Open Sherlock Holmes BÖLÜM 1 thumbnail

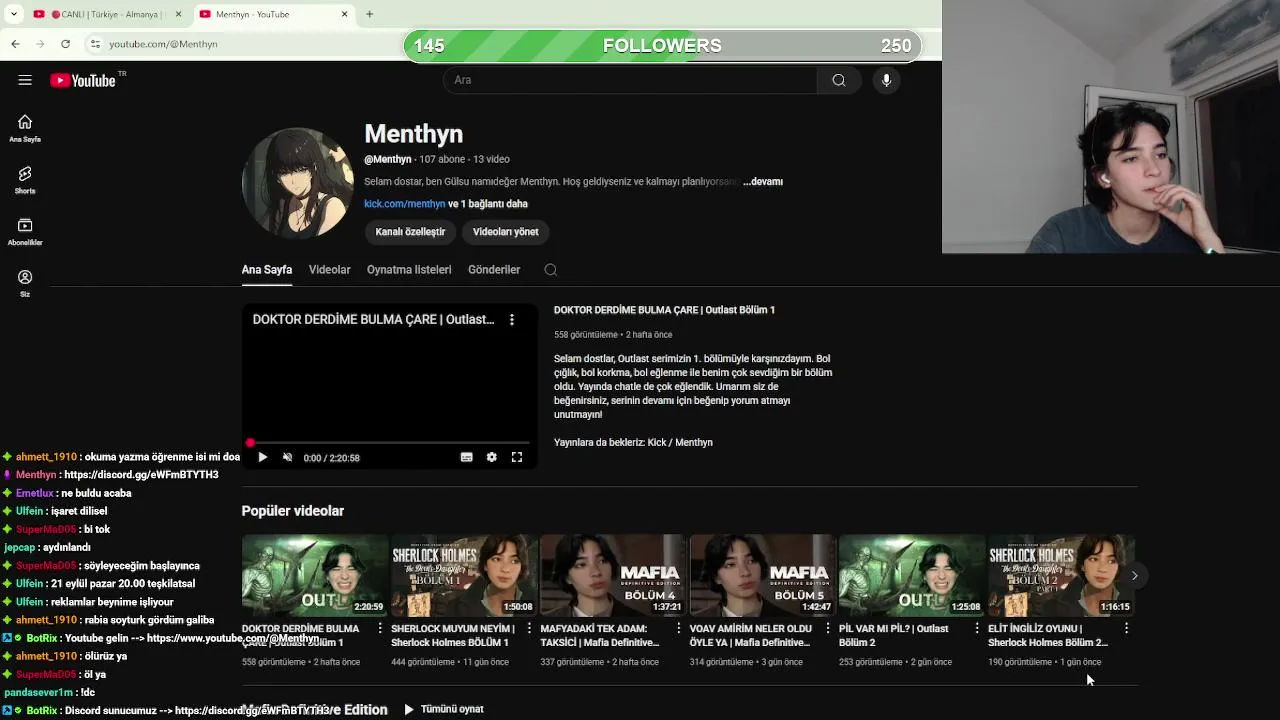[464, 575]
